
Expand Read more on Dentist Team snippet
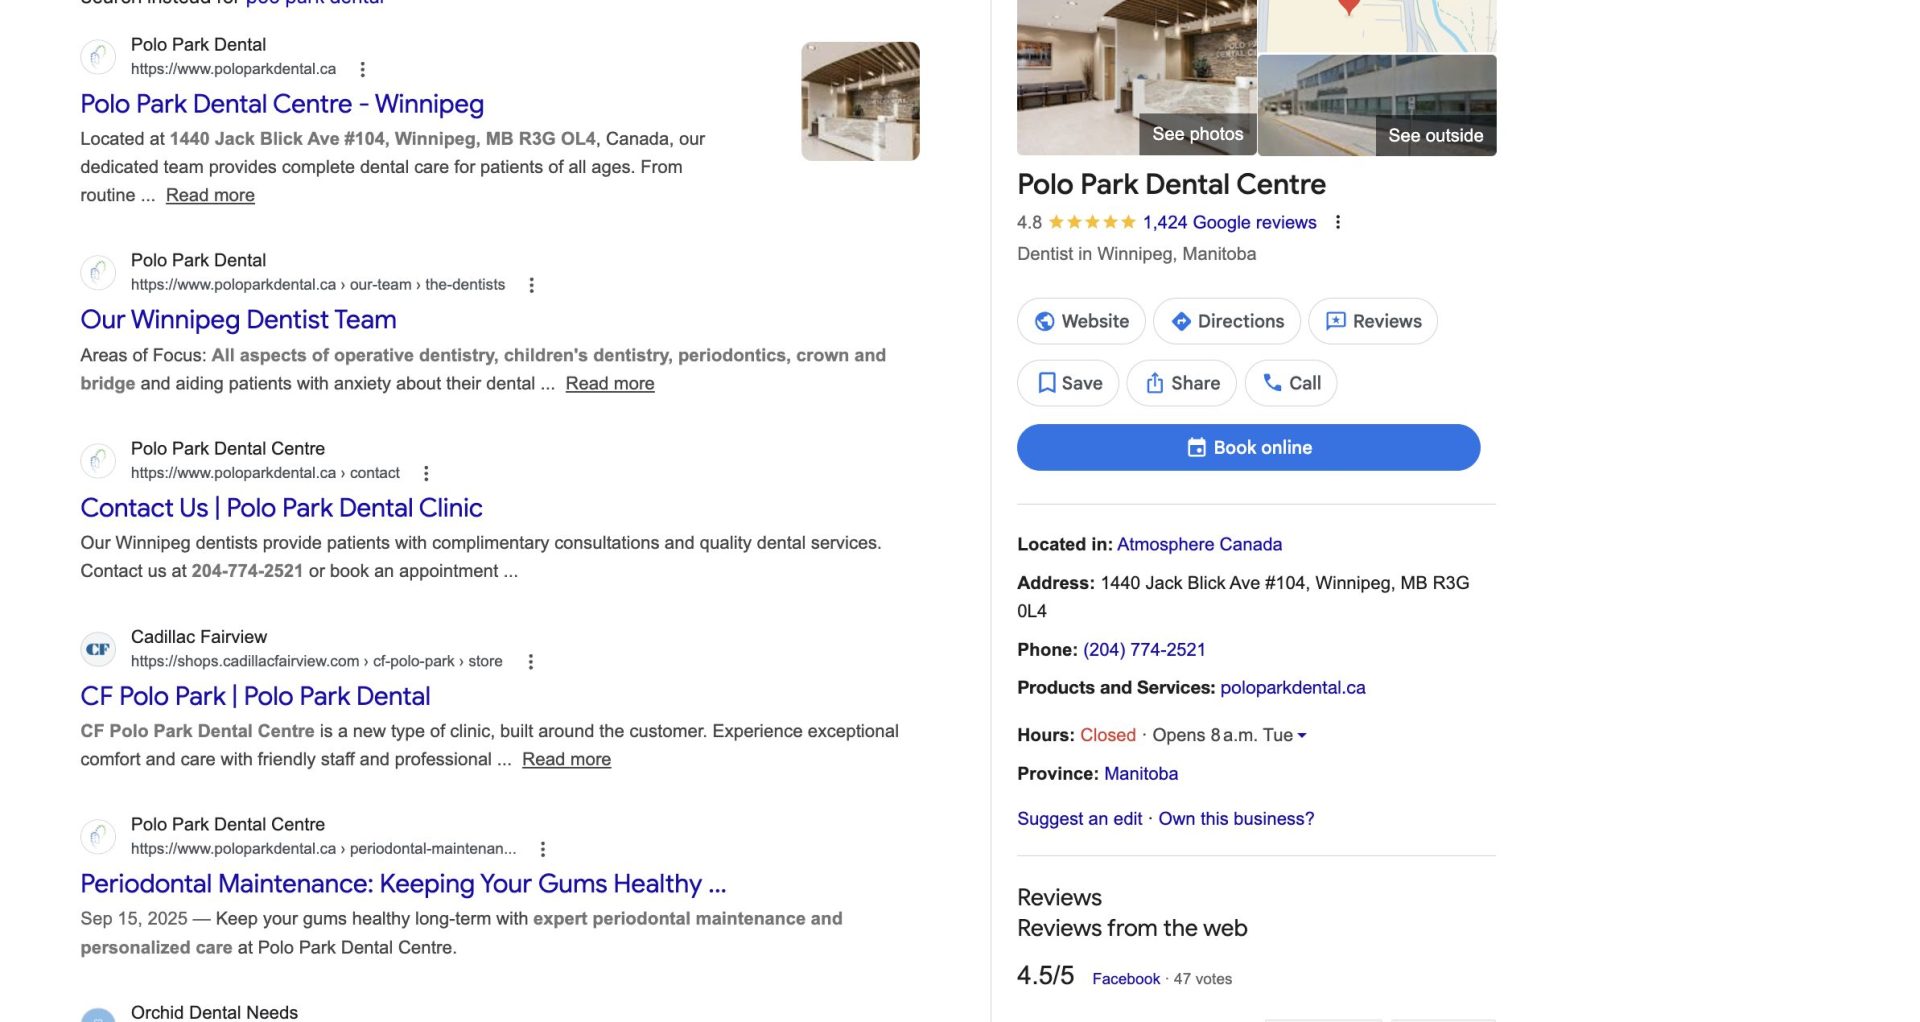pyautogui.click(x=610, y=383)
